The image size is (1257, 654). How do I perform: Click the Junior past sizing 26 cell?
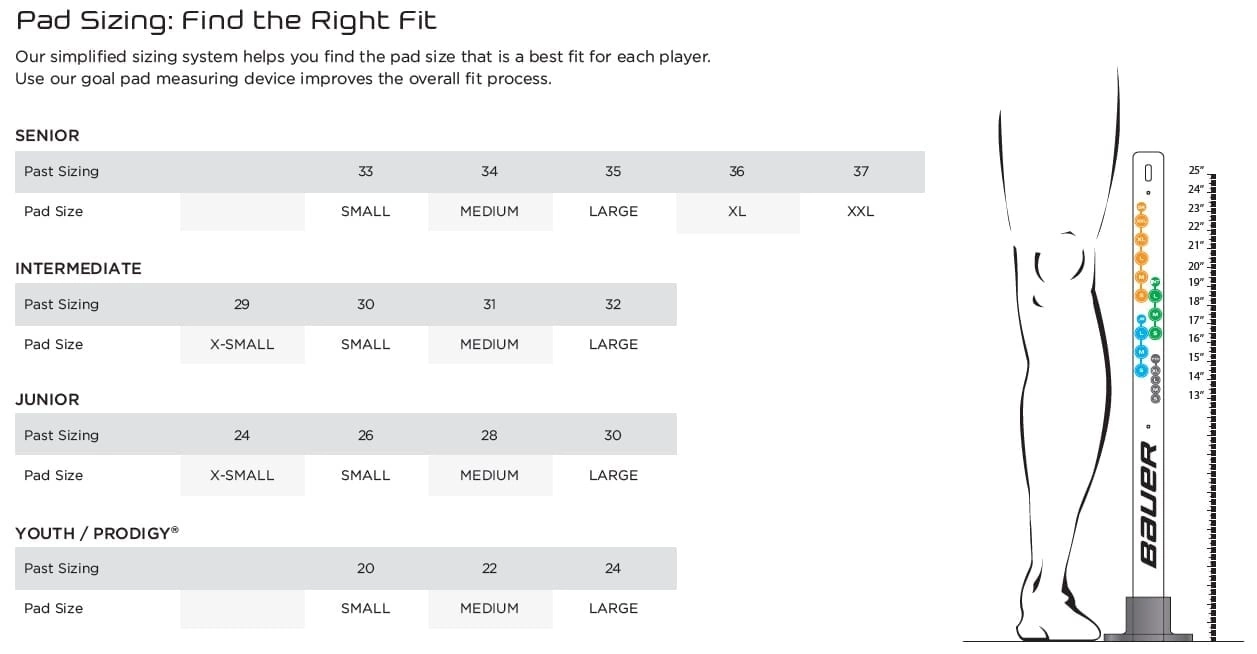366,435
